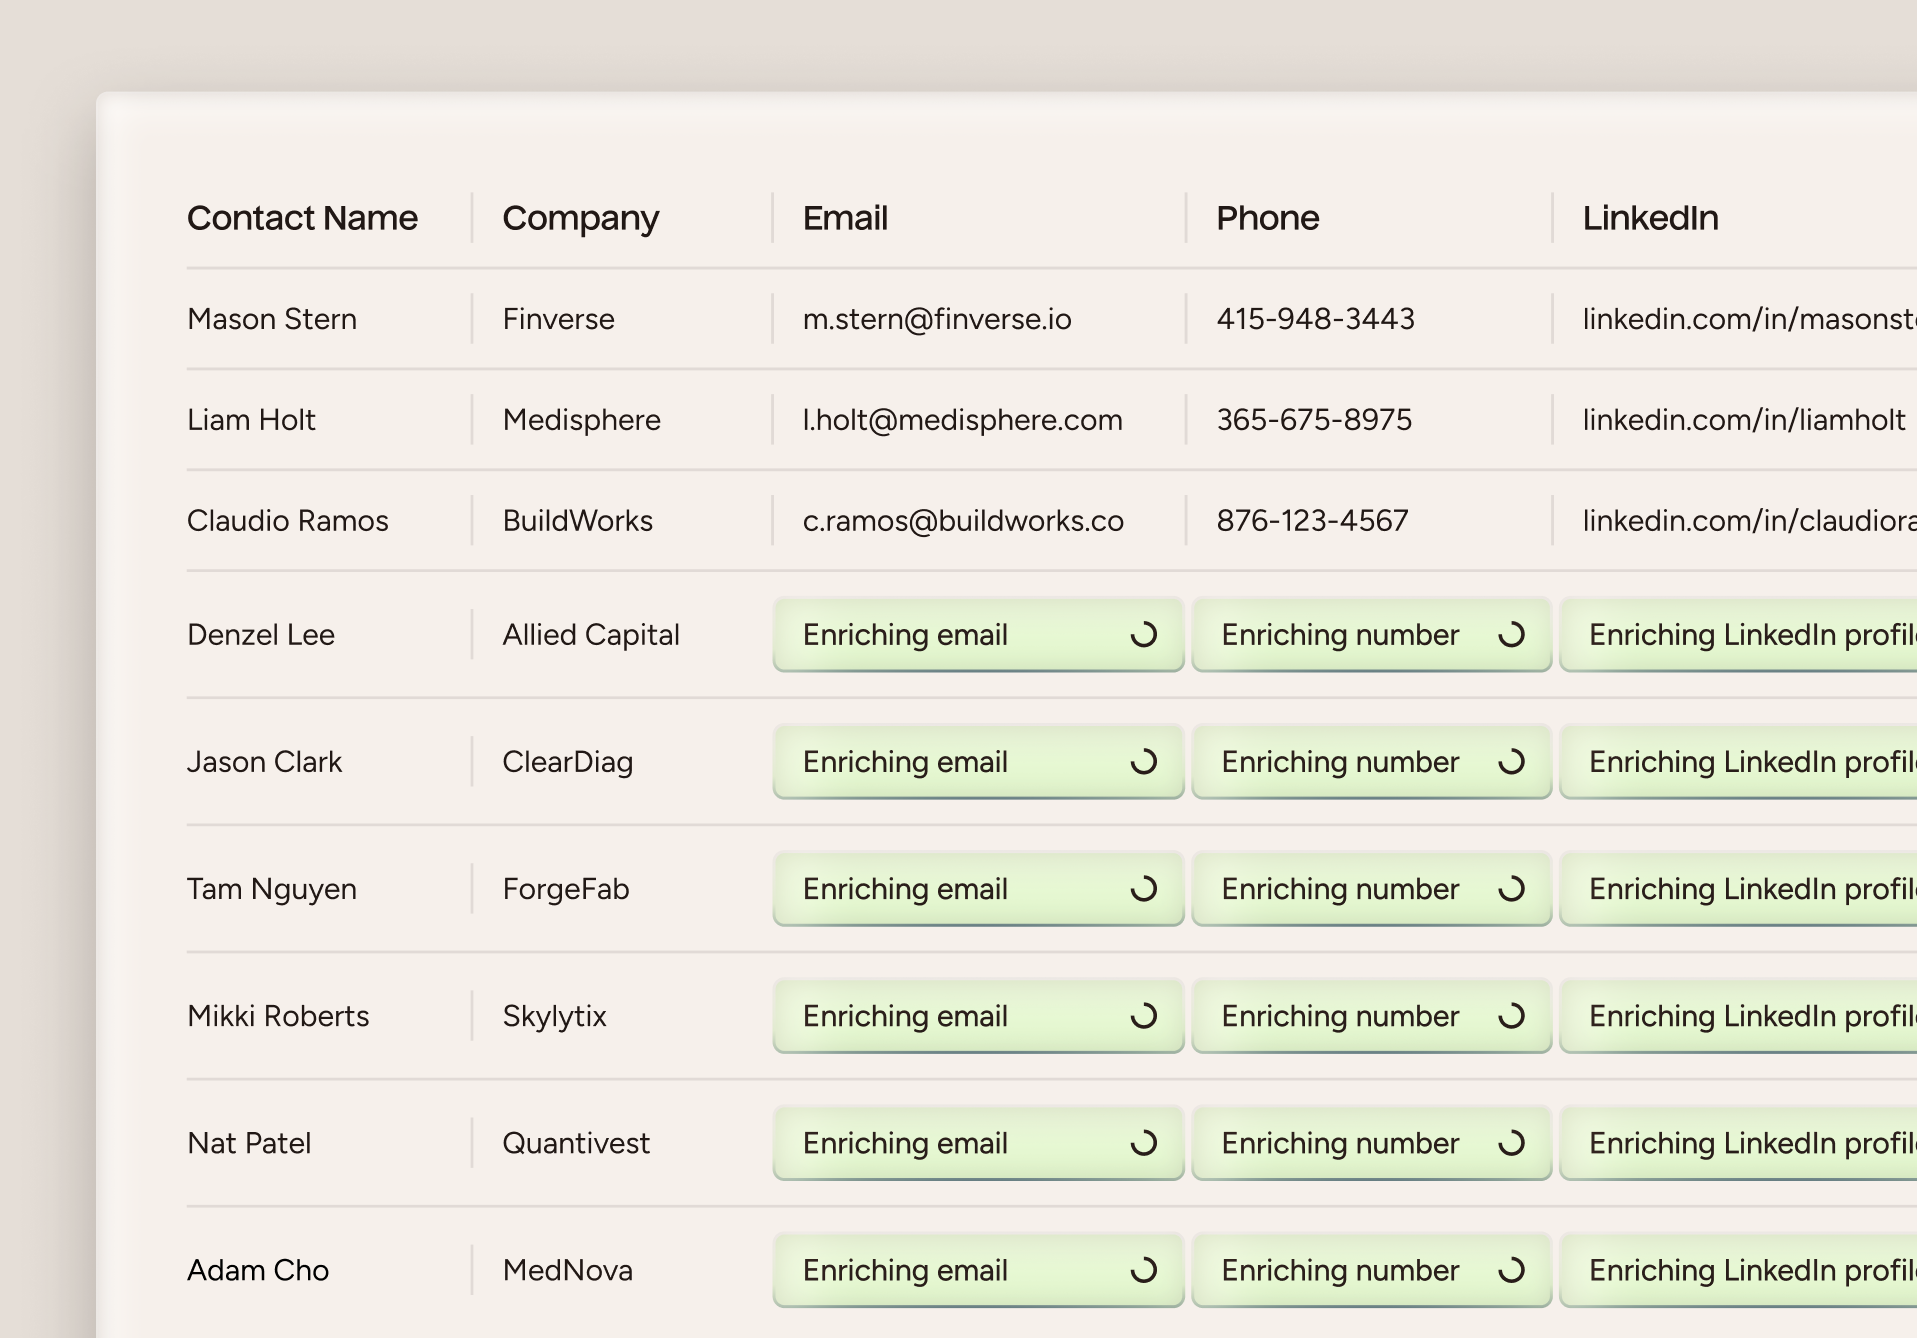This screenshot has width=1917, height=1338.
Task: Select the Tam Nguyen name cell
Action: pyautogui.click(x=272, y=890)
